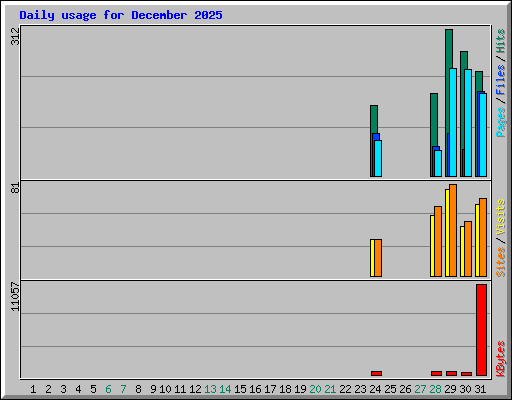Click the Pages legend label
Image resolution: width=512 pixels, height=400 pixels.
pos(500,122)
